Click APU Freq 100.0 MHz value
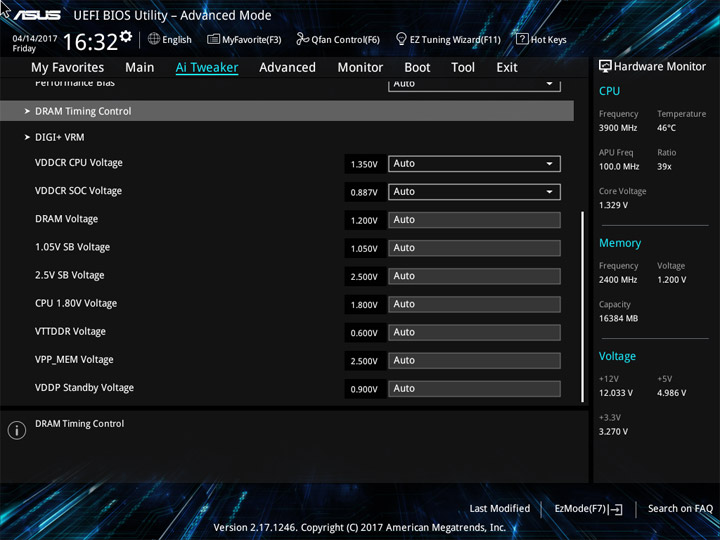This screenshot has height=540, width=720. 619,166
